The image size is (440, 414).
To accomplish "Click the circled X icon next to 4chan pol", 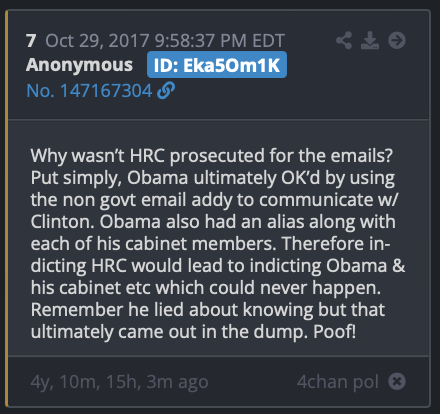I will (x=397, y=381).
